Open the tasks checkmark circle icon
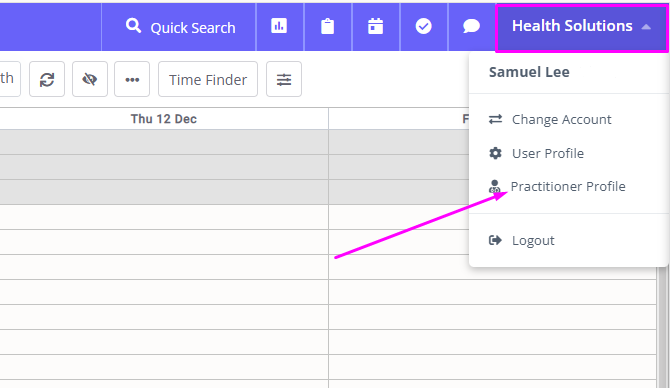670x388 pixels. [x=423, y=26]
